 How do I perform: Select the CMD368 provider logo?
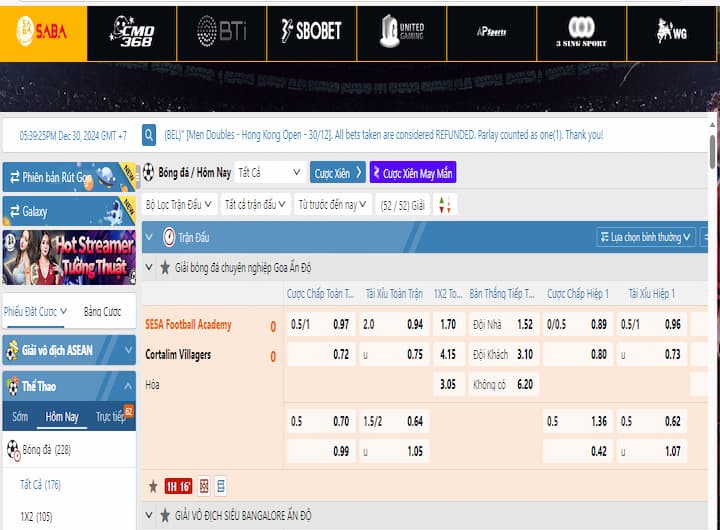[132, 31]
